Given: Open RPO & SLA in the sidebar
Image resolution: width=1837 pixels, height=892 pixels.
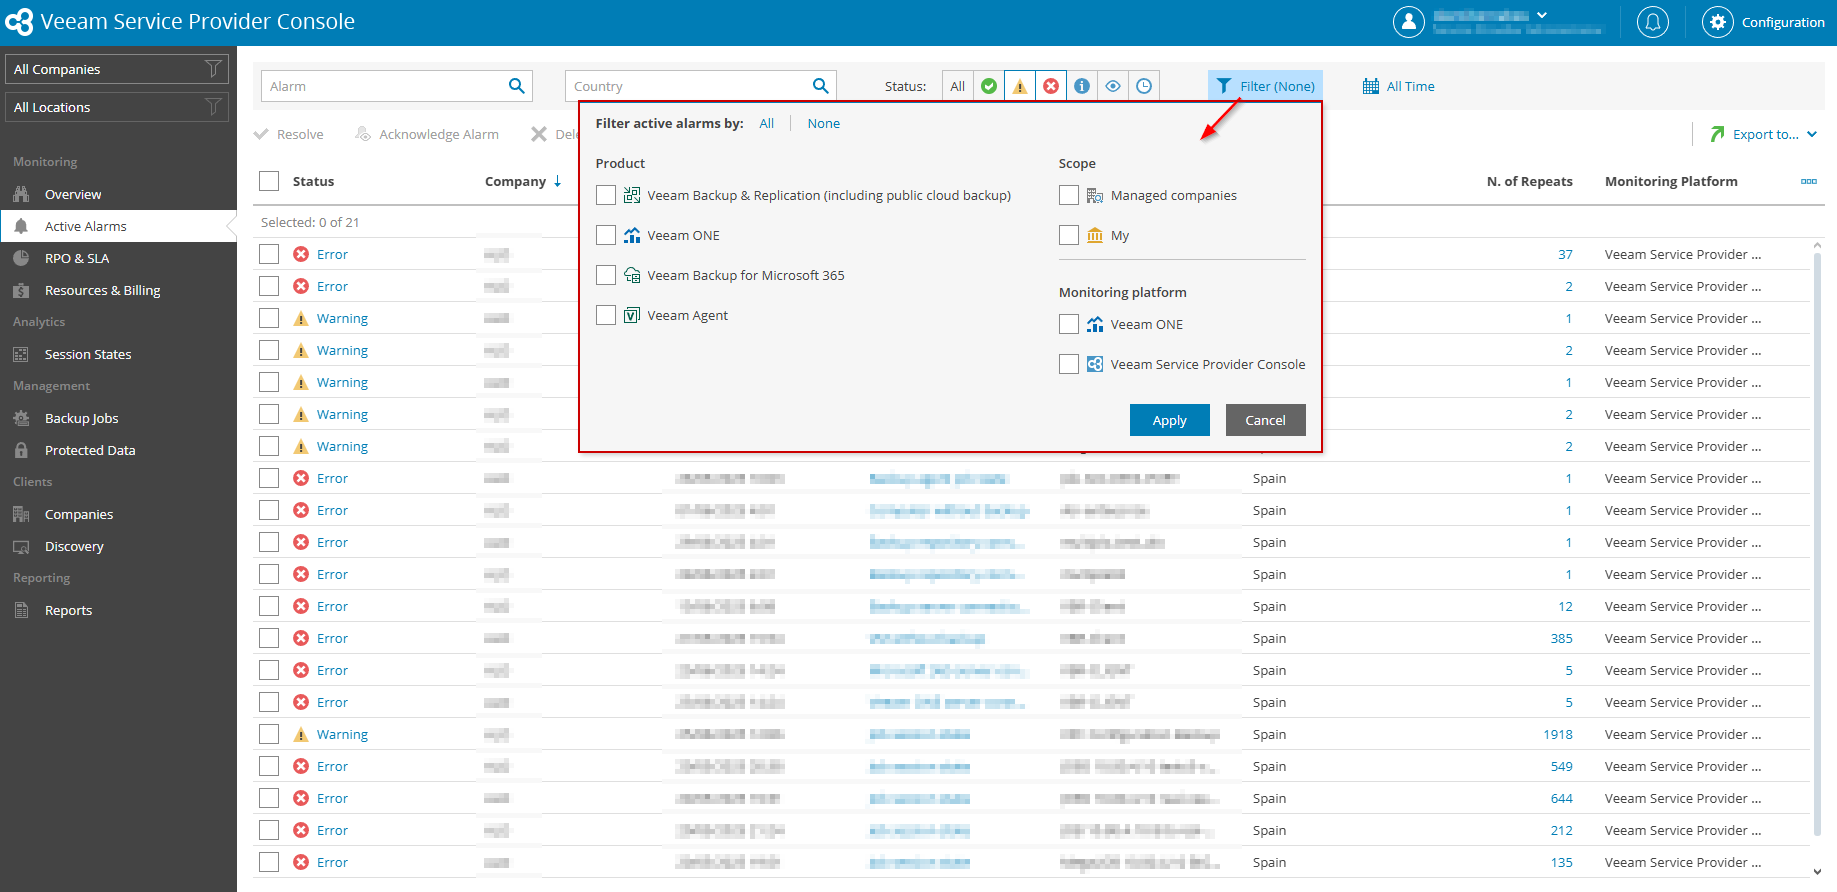Looking at the screenshot, I should point(77,258).
